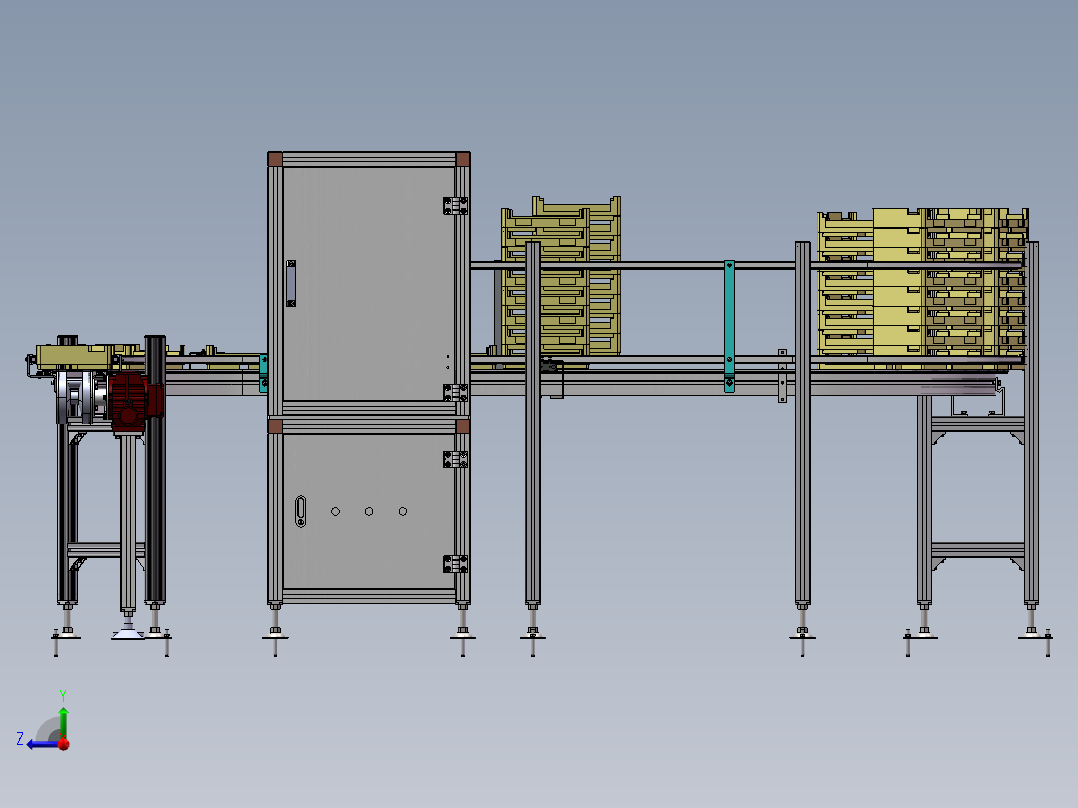1078x808 pixels.
Task: Select the middle hole on lower cabinet door
Action: pyautogui.click(x=369, y=512)
